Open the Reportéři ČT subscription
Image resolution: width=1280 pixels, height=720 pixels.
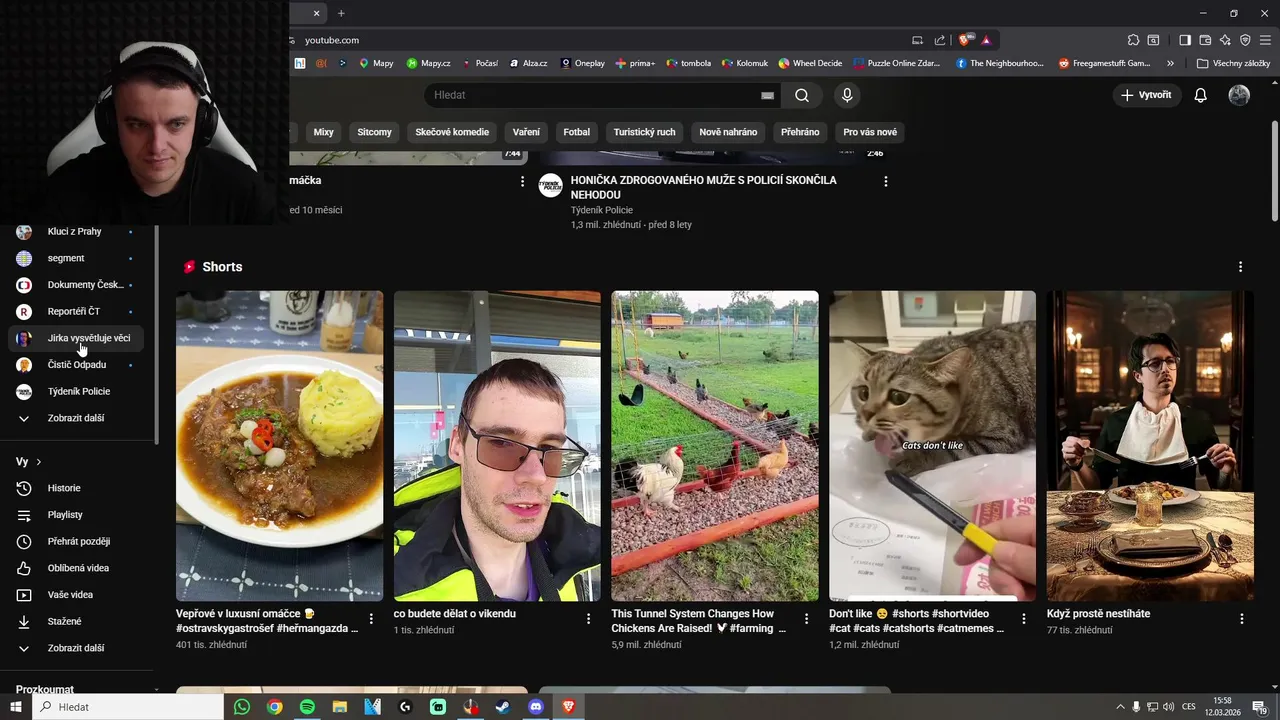[78, 311]
